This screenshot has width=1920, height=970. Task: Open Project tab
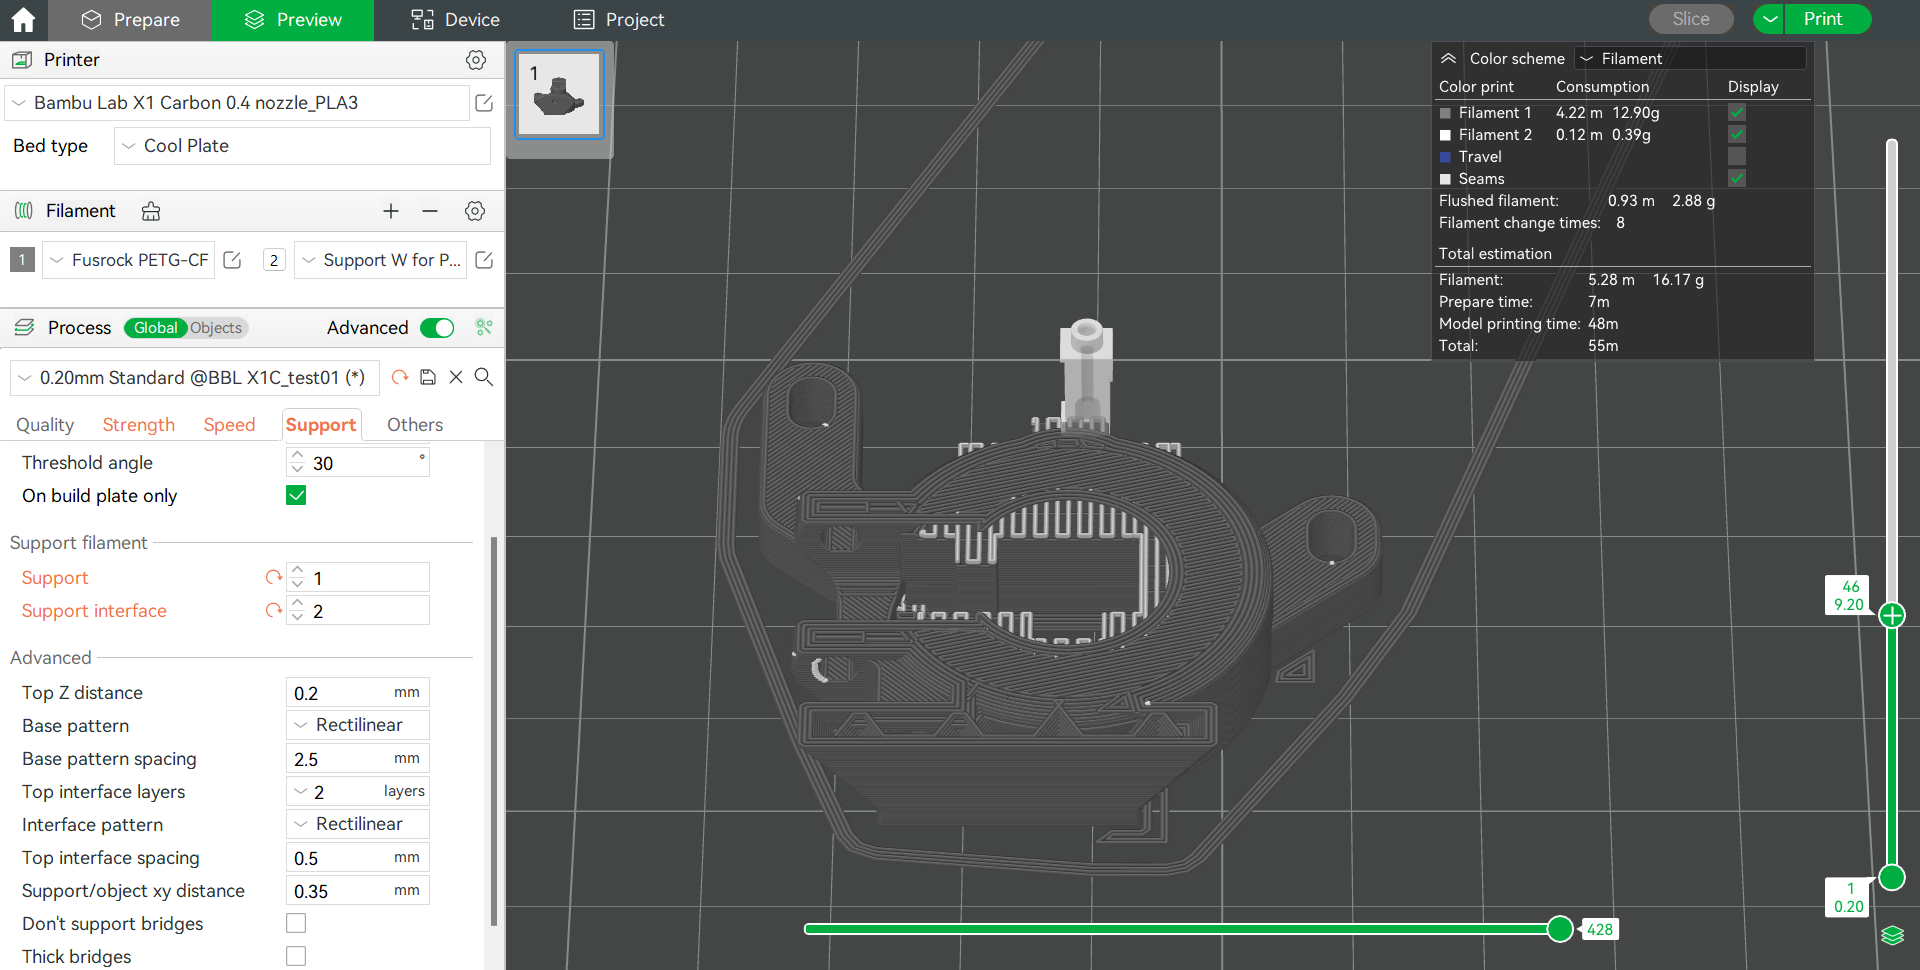618,20
